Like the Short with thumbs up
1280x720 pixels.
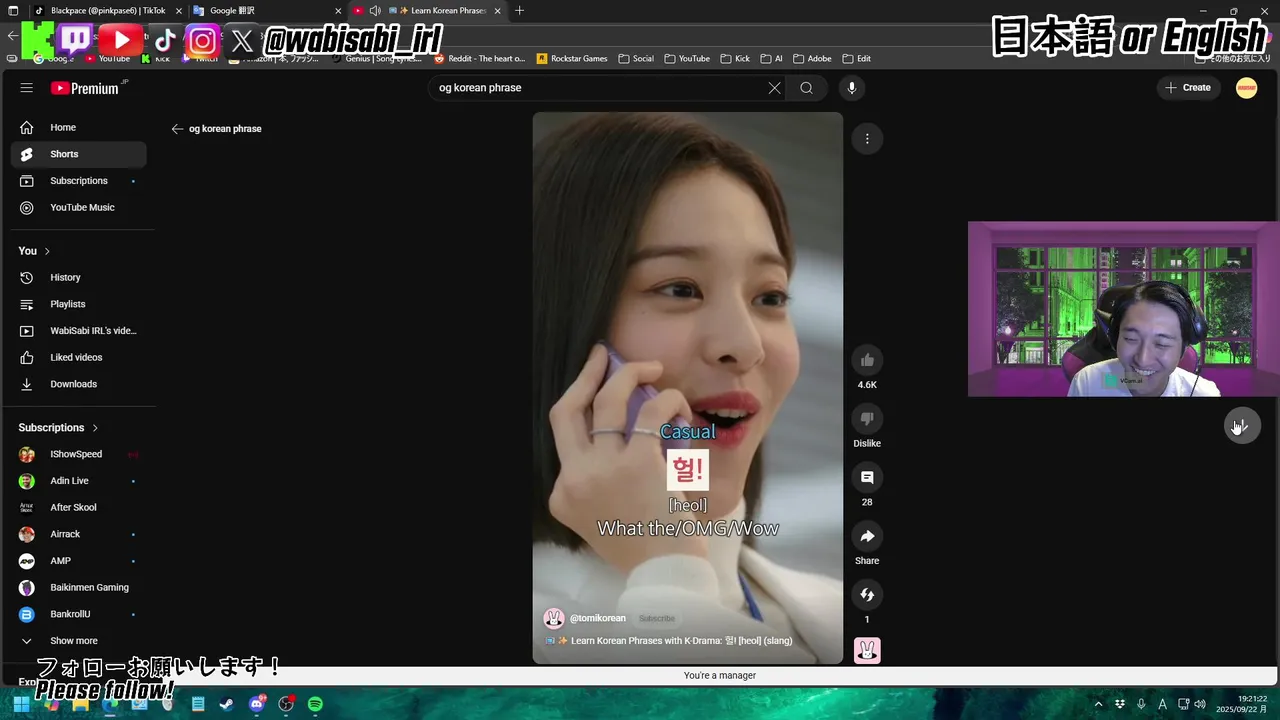tap(867, 361)
